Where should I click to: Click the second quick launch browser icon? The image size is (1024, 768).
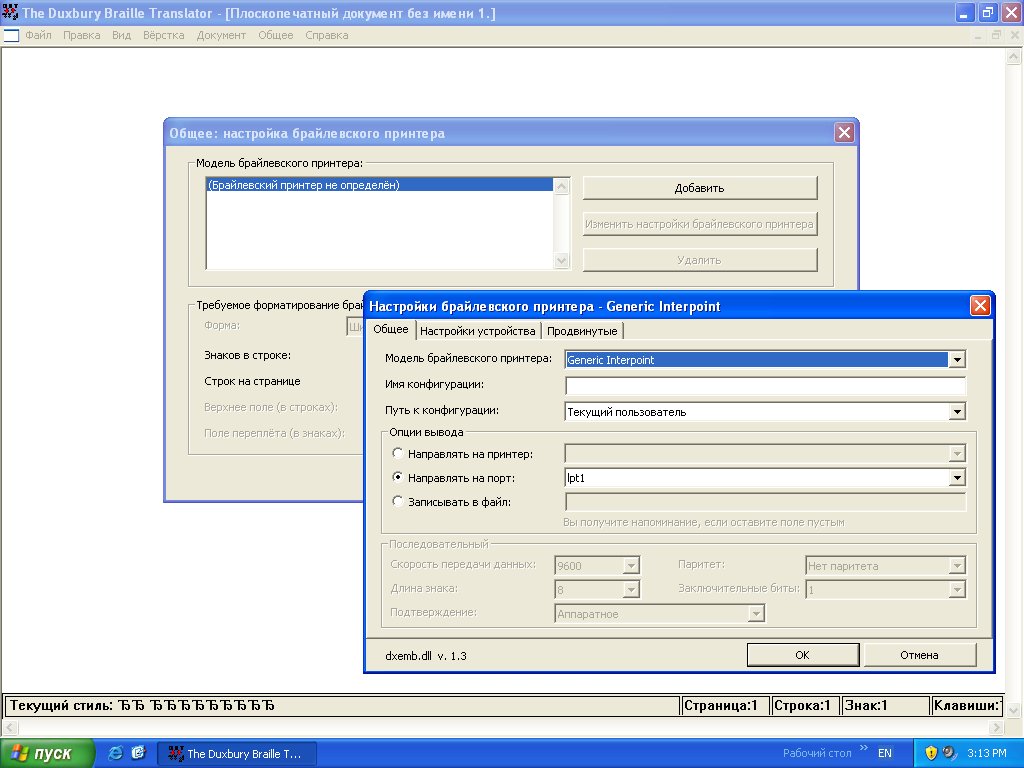138,753
